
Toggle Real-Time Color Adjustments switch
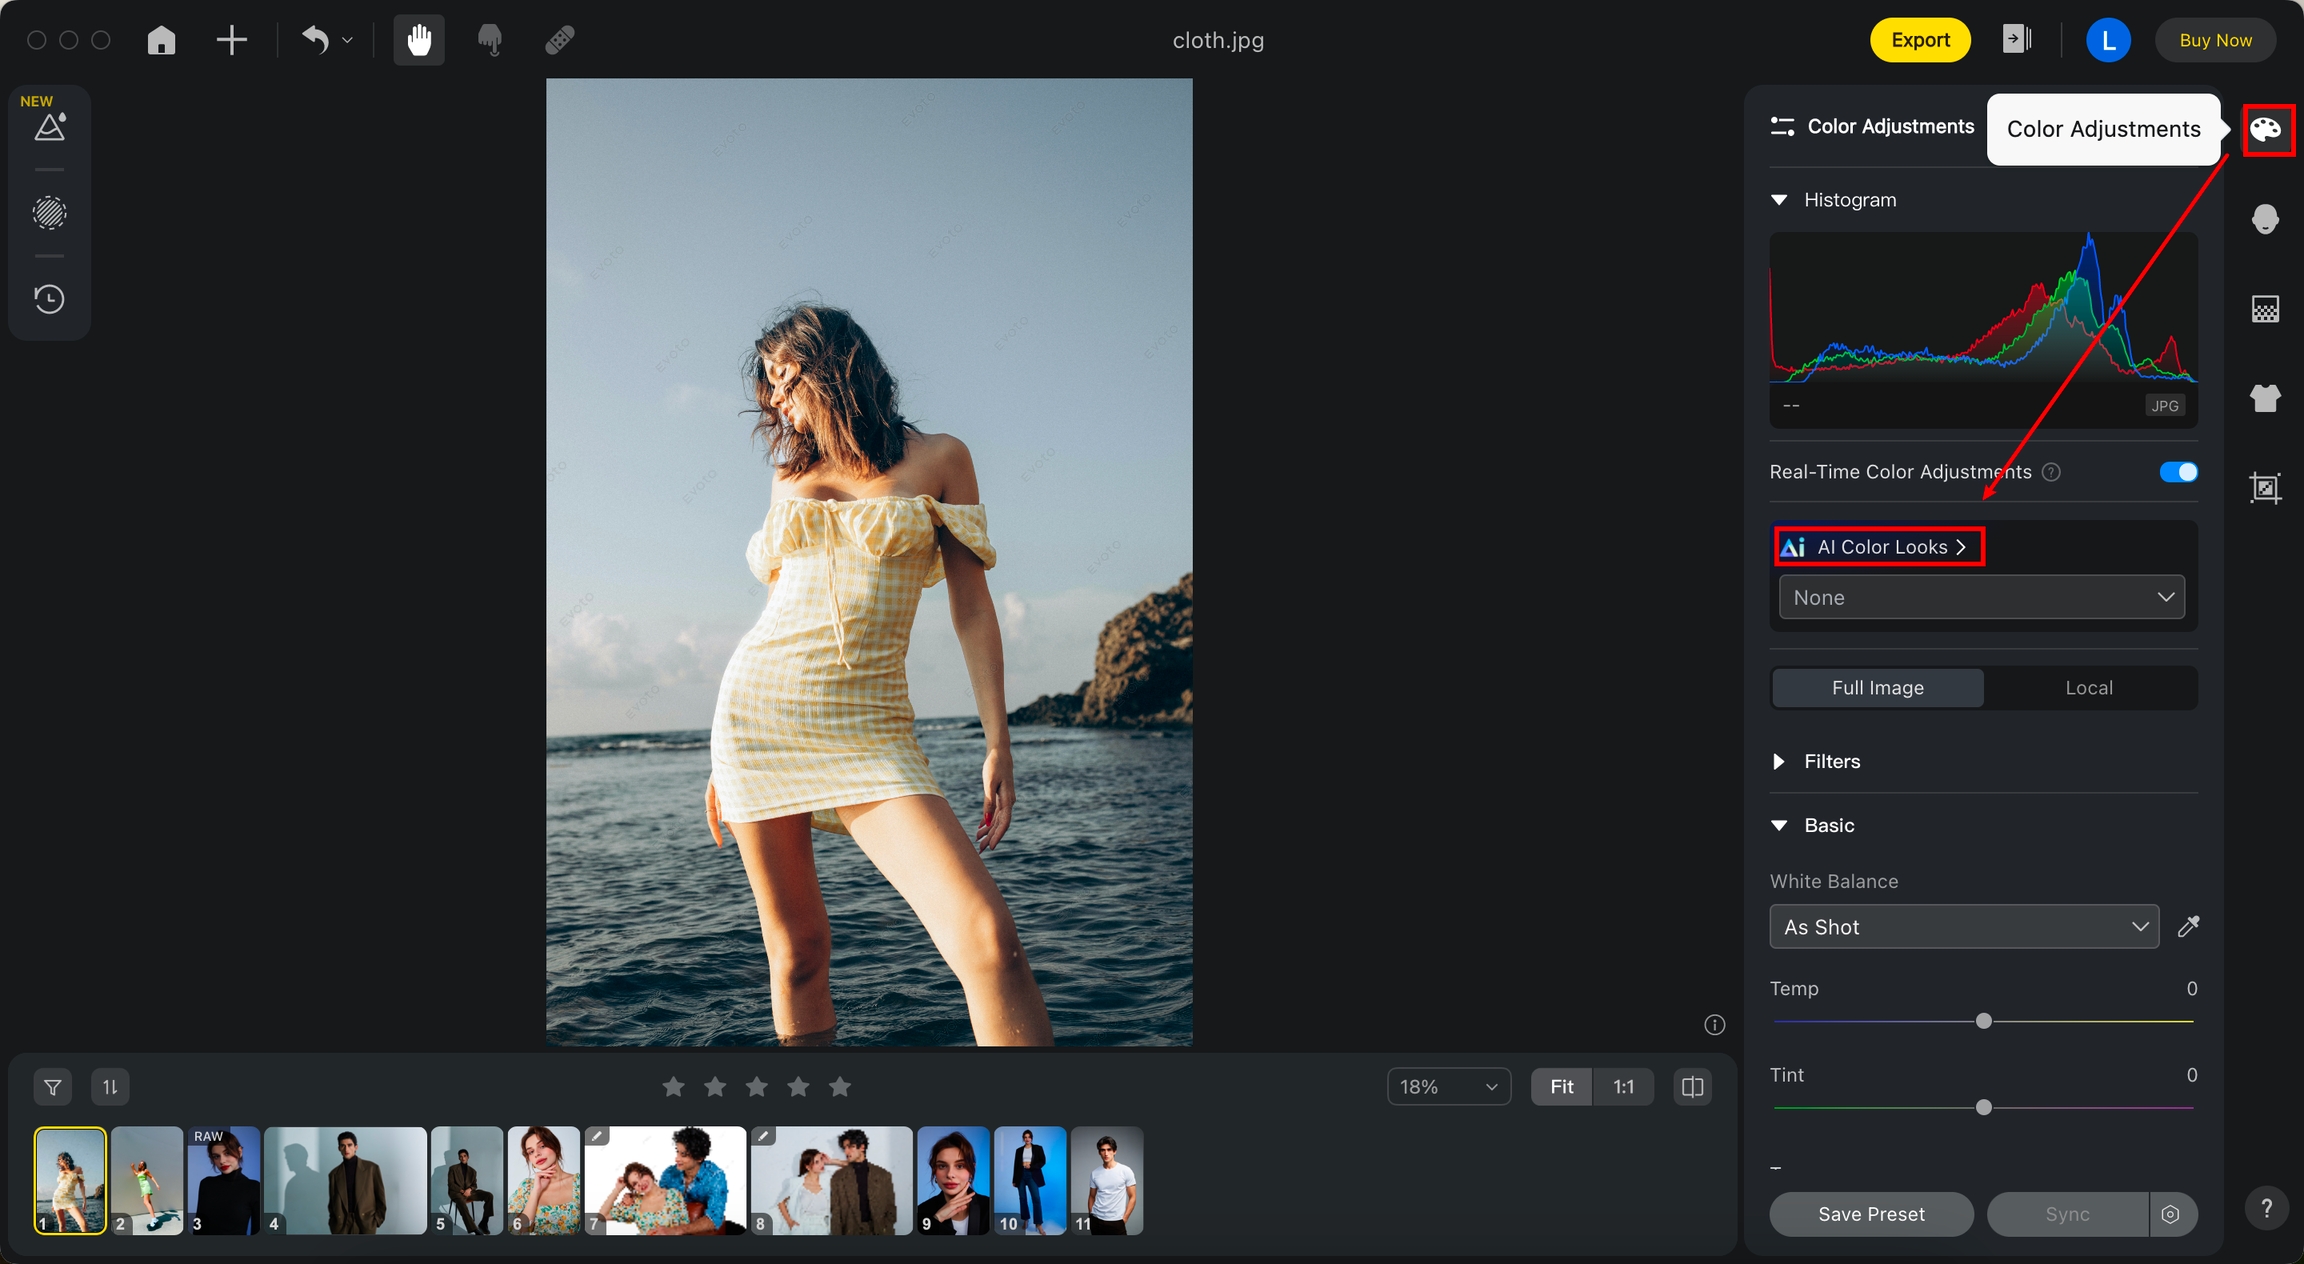tap(2178, 472)
